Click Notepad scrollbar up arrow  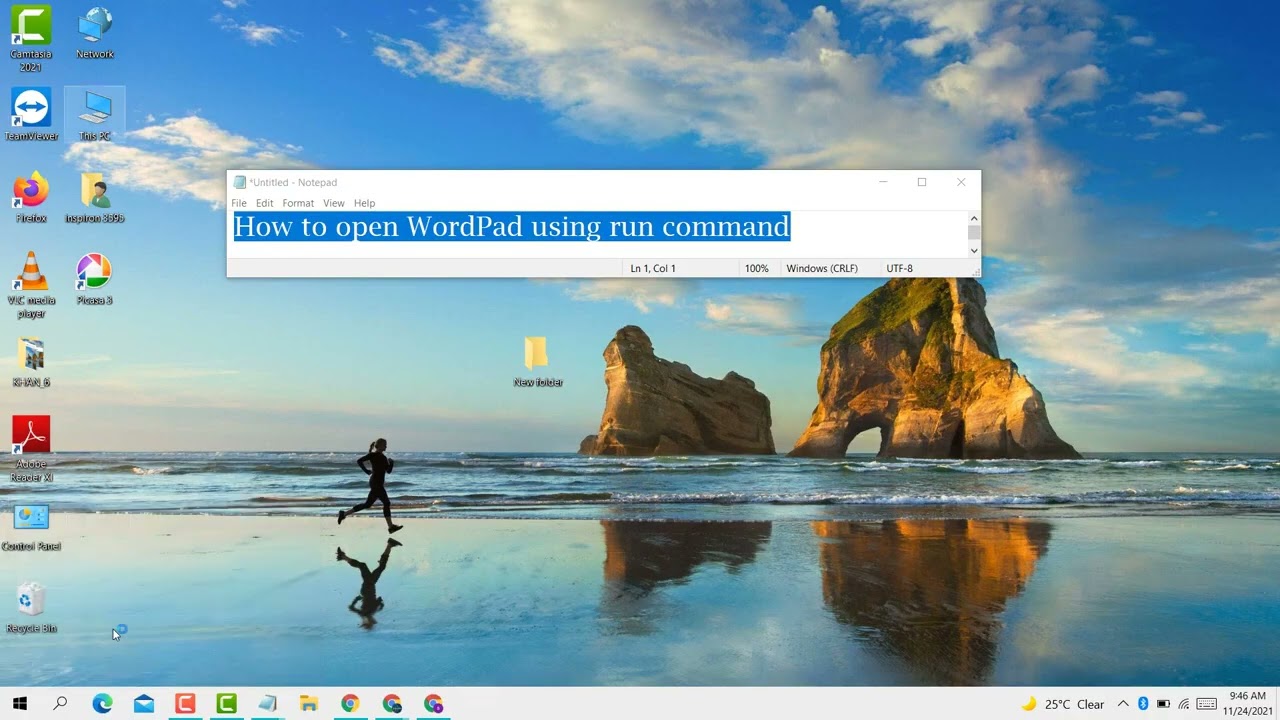point(974,218)
